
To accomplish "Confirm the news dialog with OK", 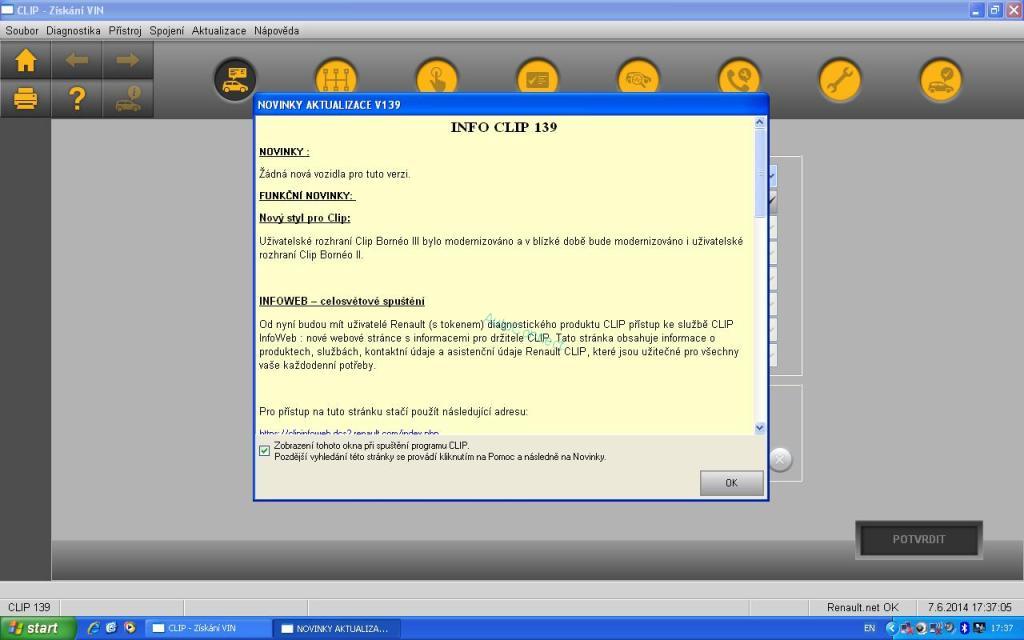I will tap(731, 483).
